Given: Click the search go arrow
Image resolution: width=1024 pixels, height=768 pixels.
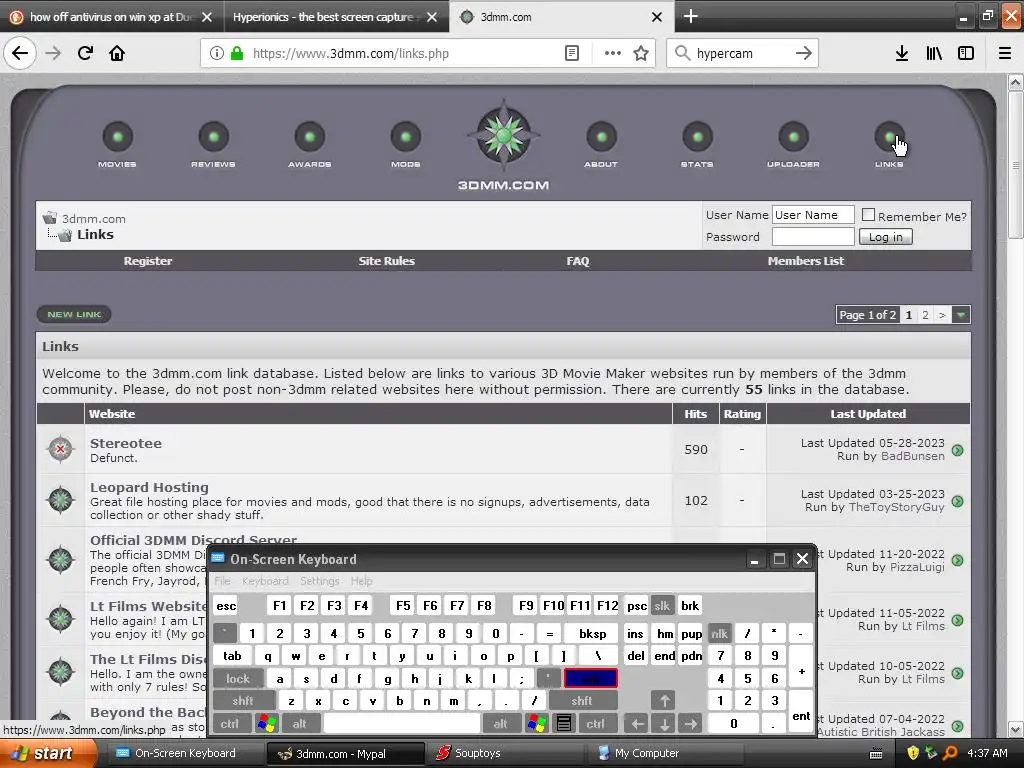Looking at the screenshot, I should point(803,54).
